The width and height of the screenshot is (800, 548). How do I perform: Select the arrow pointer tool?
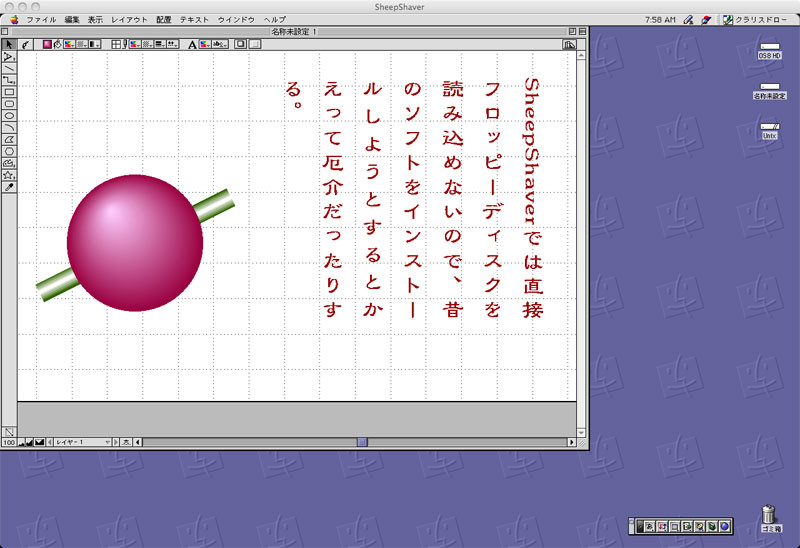coord(9,44)
